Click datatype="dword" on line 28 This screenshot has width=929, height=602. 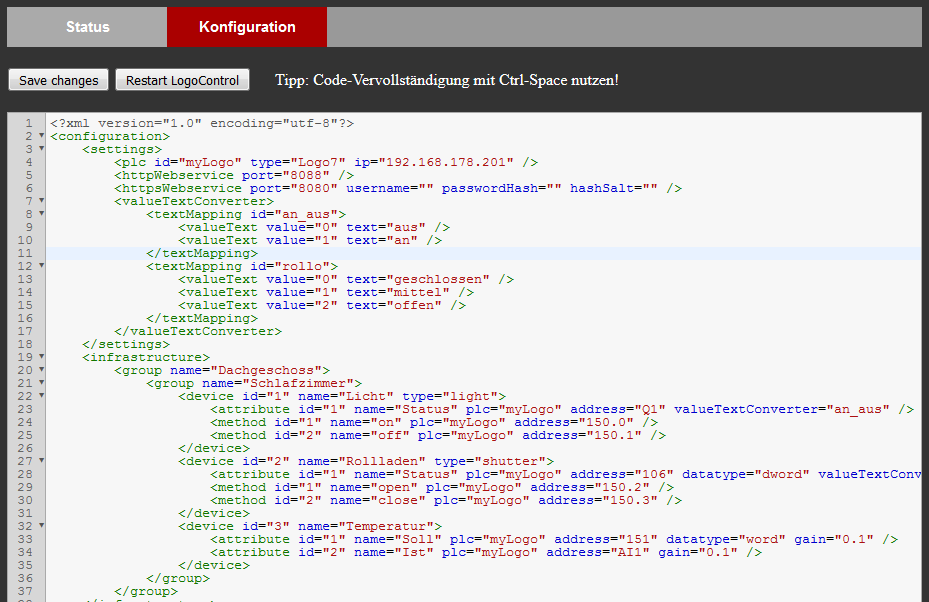click(x=746, y=475)
